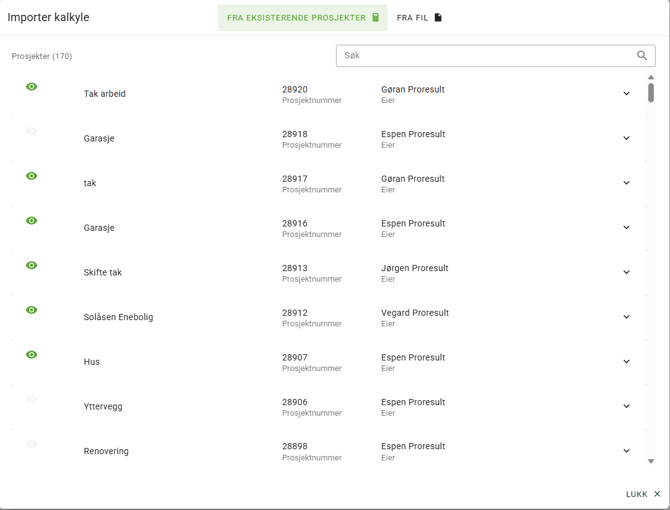Toggle eye icon for project 28917 tak
This screenshot has height=510, width=670.
tap(32, 176)
